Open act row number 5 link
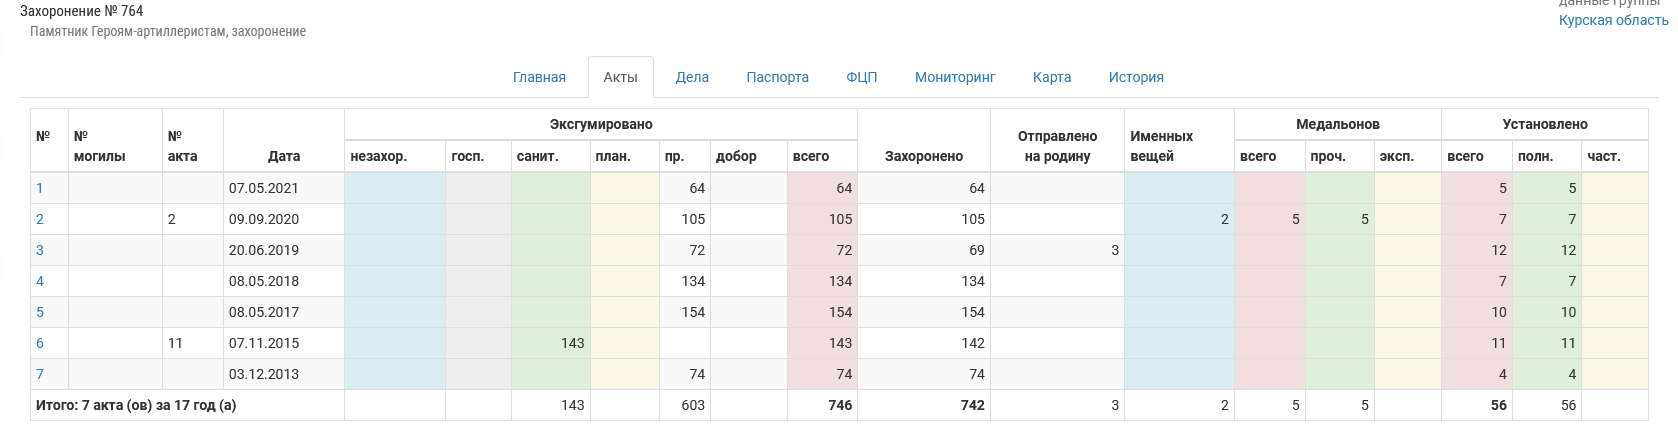 [x=40, y=312]
